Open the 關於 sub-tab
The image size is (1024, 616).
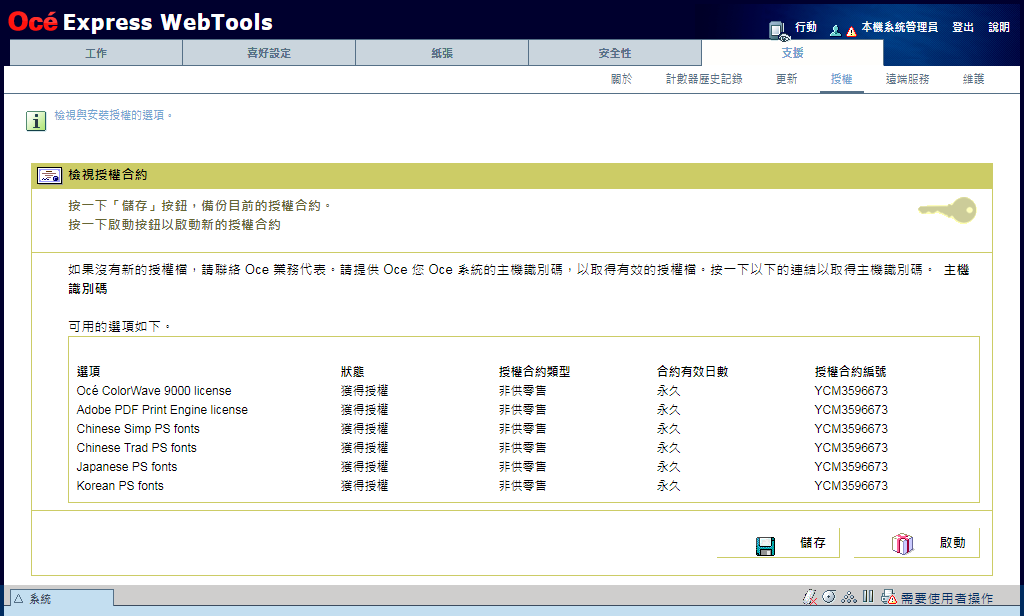[x=622, y=79]
